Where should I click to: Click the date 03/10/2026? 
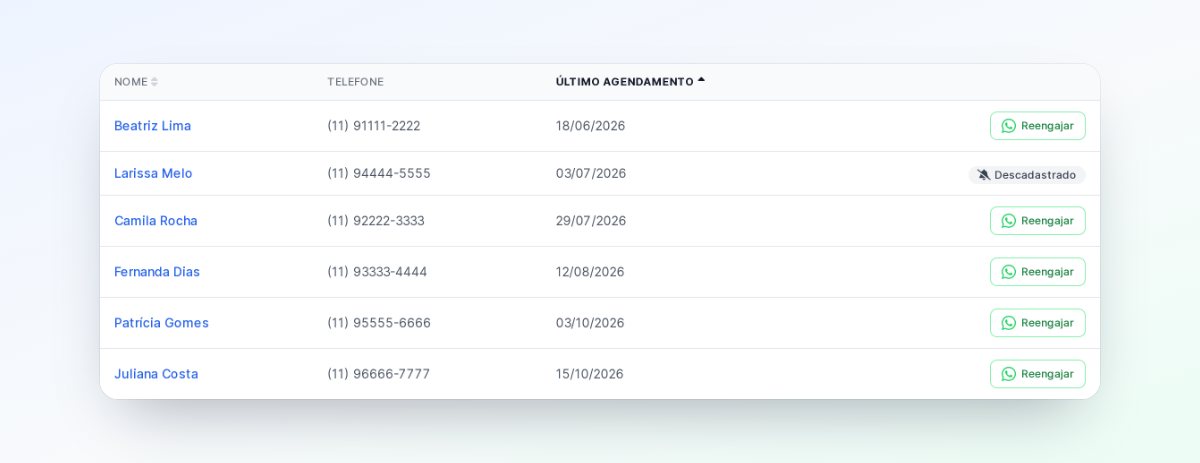pos(590,323)
